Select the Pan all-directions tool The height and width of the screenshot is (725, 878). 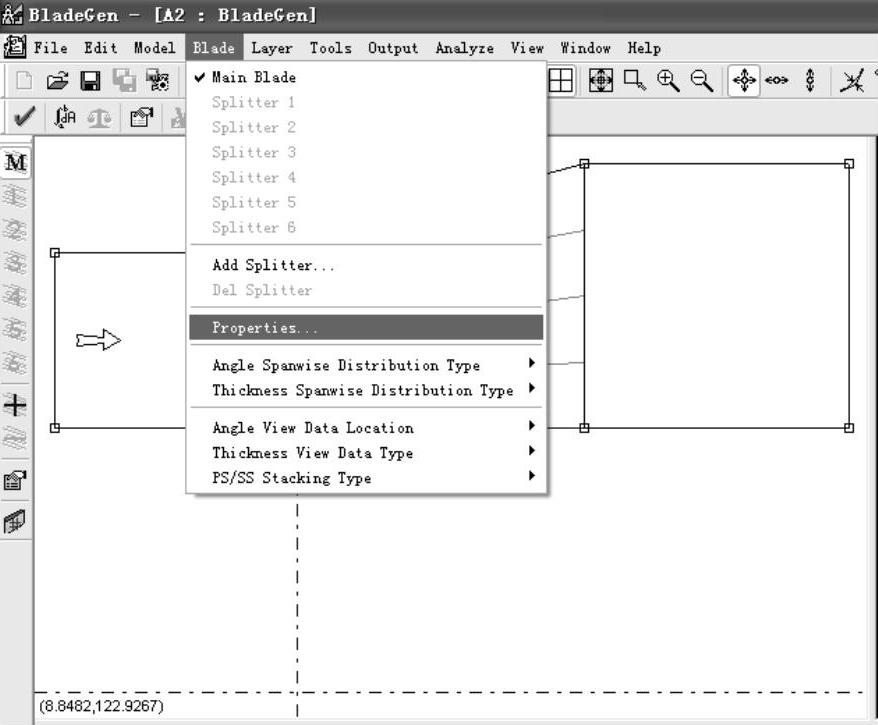tap(744, 81)
